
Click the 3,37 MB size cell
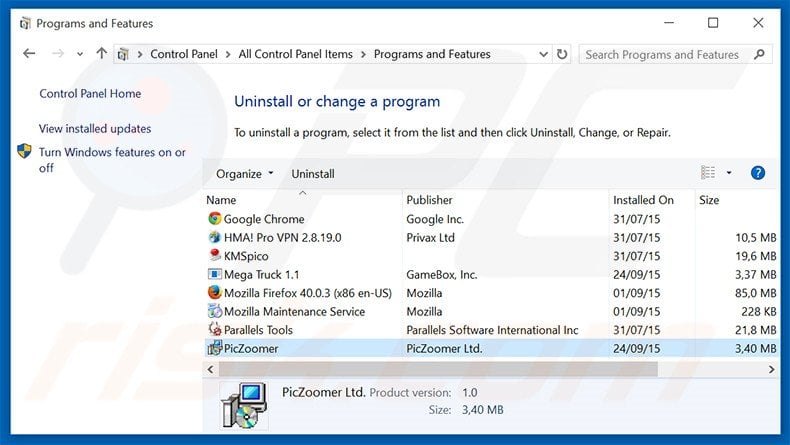(x=755, y=275)
